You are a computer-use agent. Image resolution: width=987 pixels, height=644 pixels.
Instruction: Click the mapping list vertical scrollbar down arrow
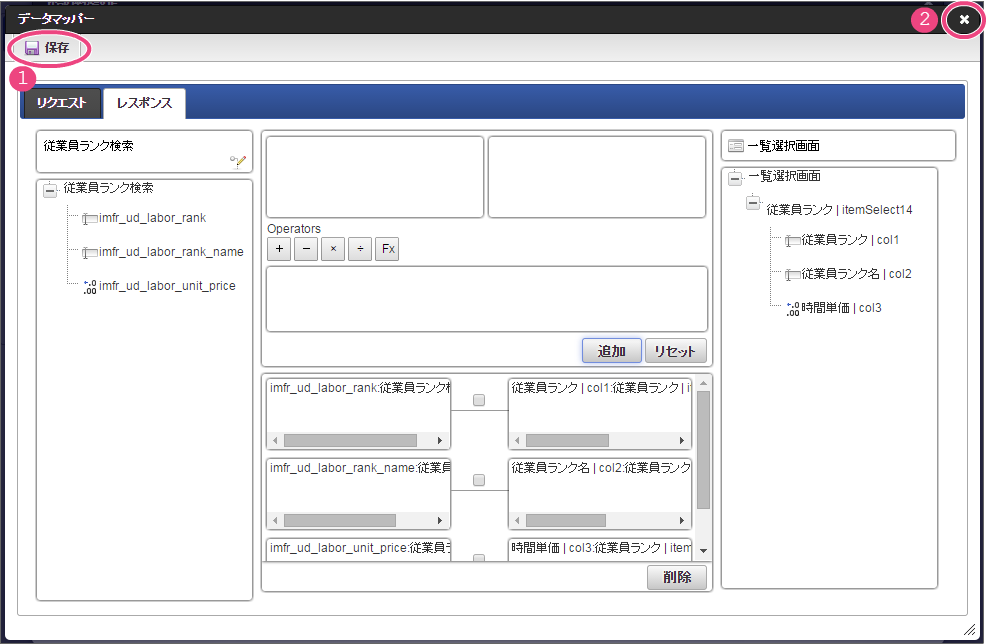point(704,551)
